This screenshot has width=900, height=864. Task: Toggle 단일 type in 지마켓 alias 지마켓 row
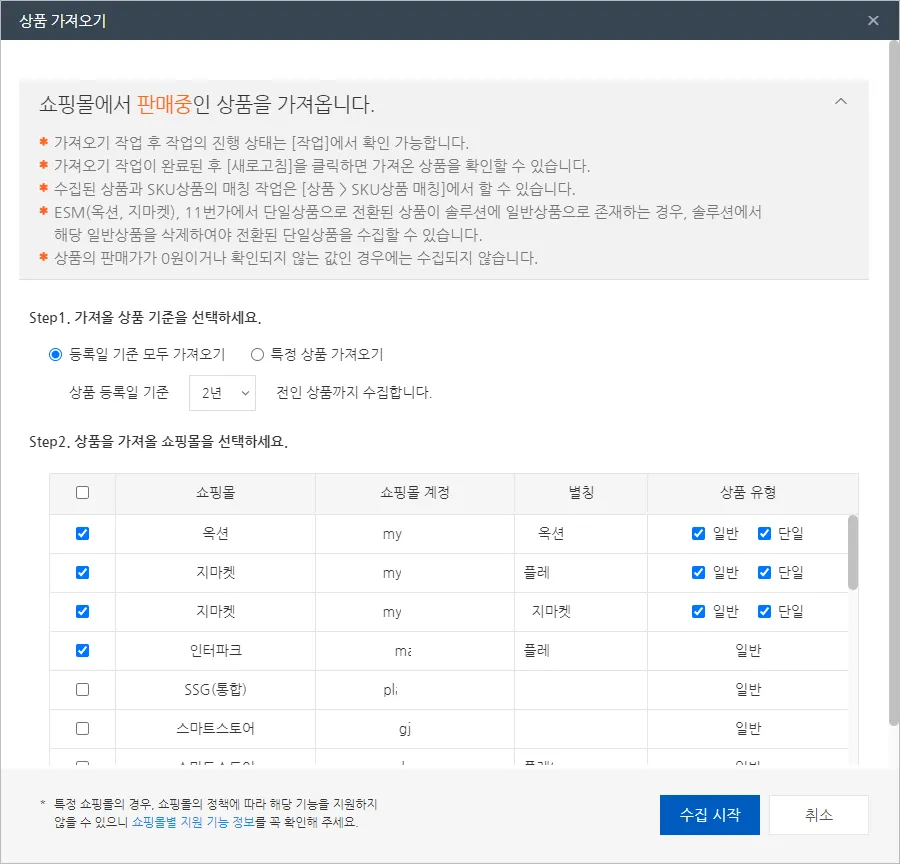pos(765,611)
